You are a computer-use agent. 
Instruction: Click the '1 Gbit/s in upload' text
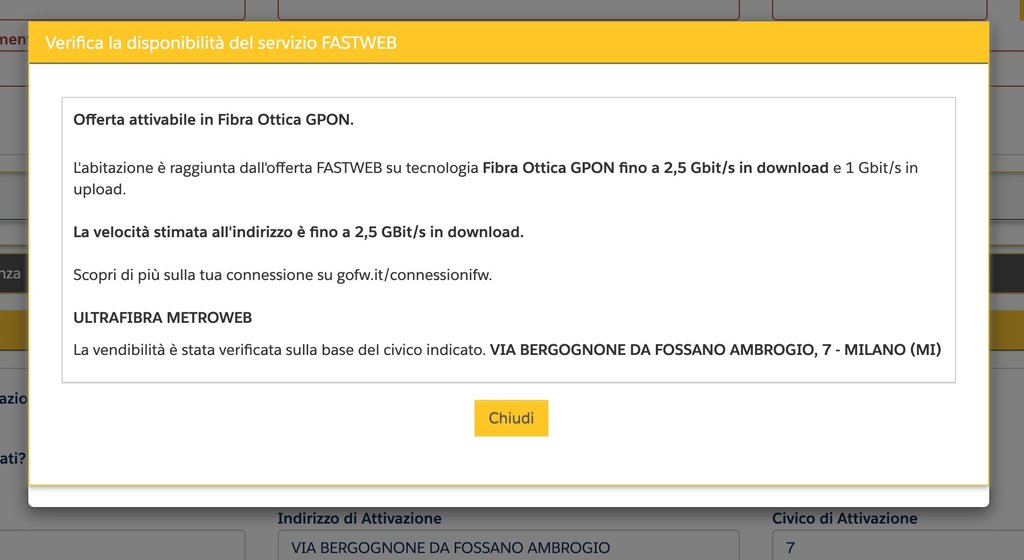click(x=875, y=168)
